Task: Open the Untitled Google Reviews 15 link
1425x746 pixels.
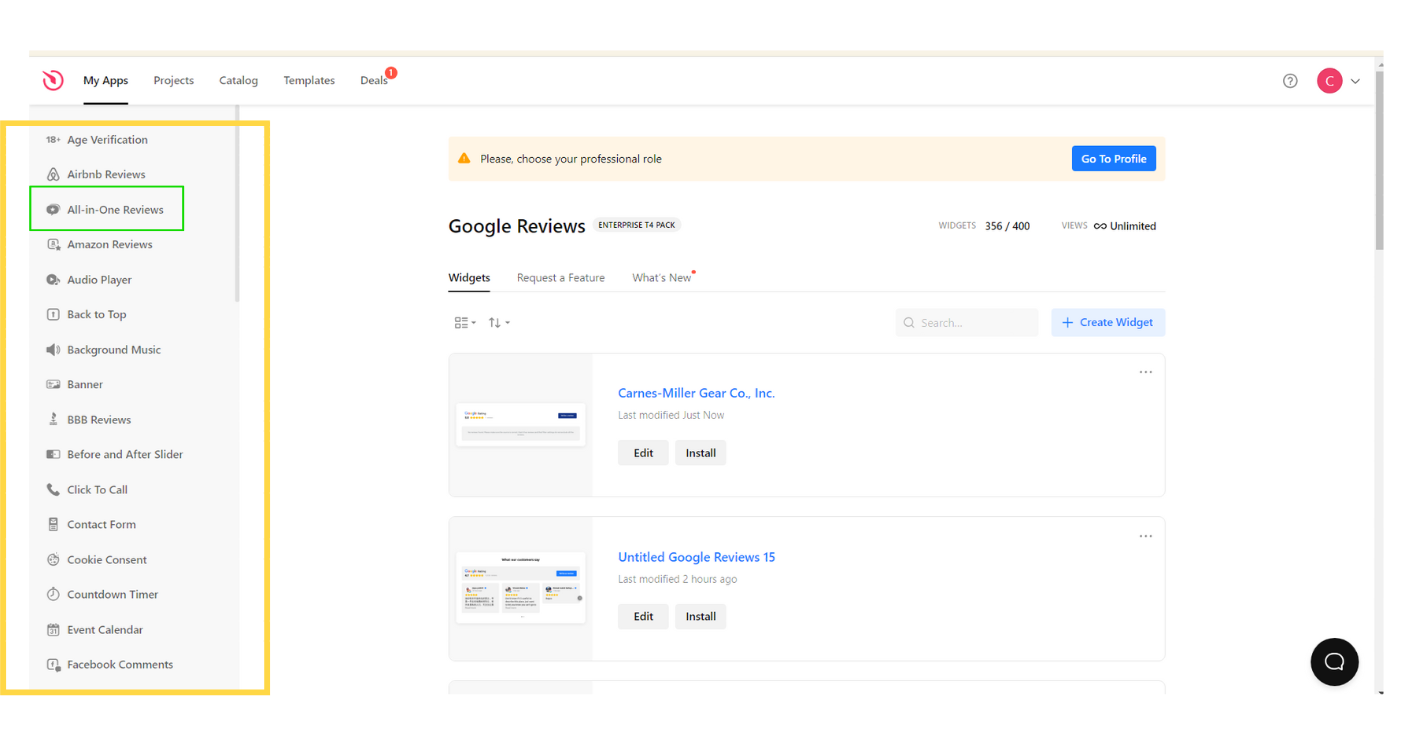Action: 696,557
